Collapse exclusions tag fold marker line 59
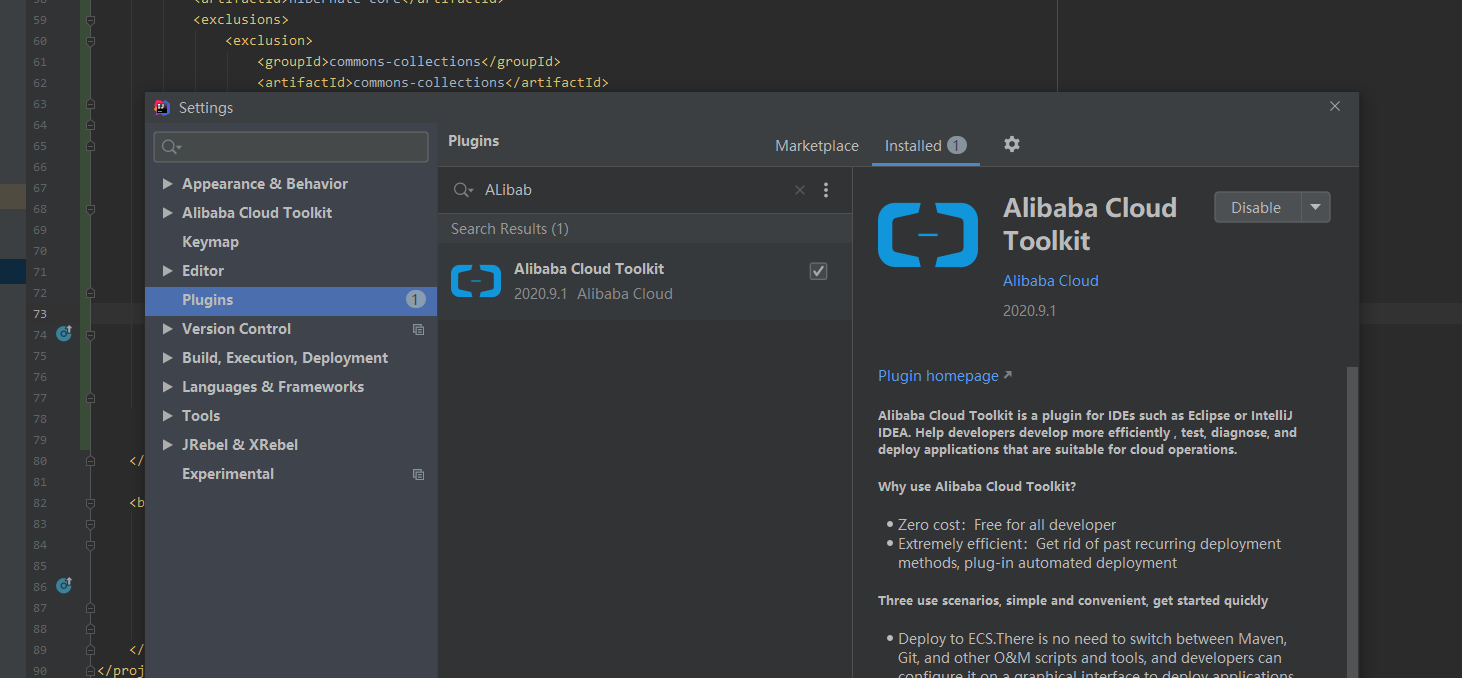 coord(90,20)
